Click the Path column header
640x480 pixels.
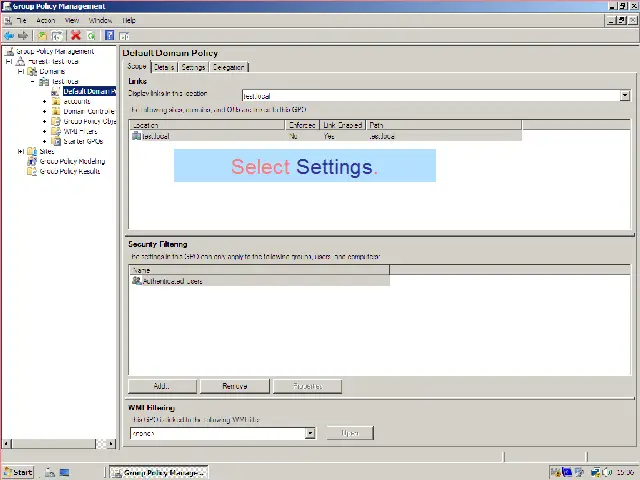[x=444, y=125]
